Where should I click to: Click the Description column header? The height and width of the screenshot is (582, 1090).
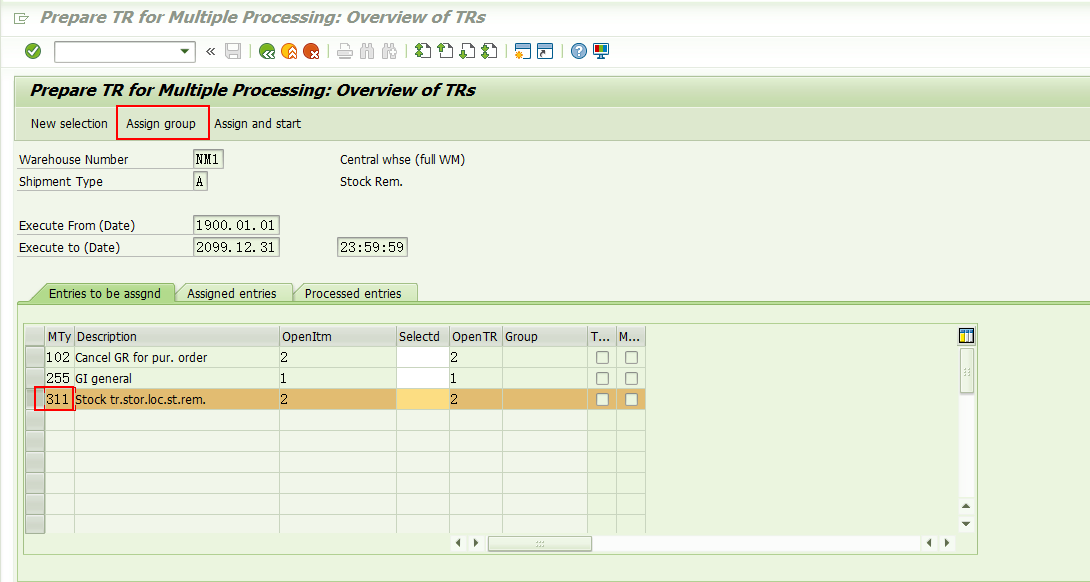[x=177, y=337]
